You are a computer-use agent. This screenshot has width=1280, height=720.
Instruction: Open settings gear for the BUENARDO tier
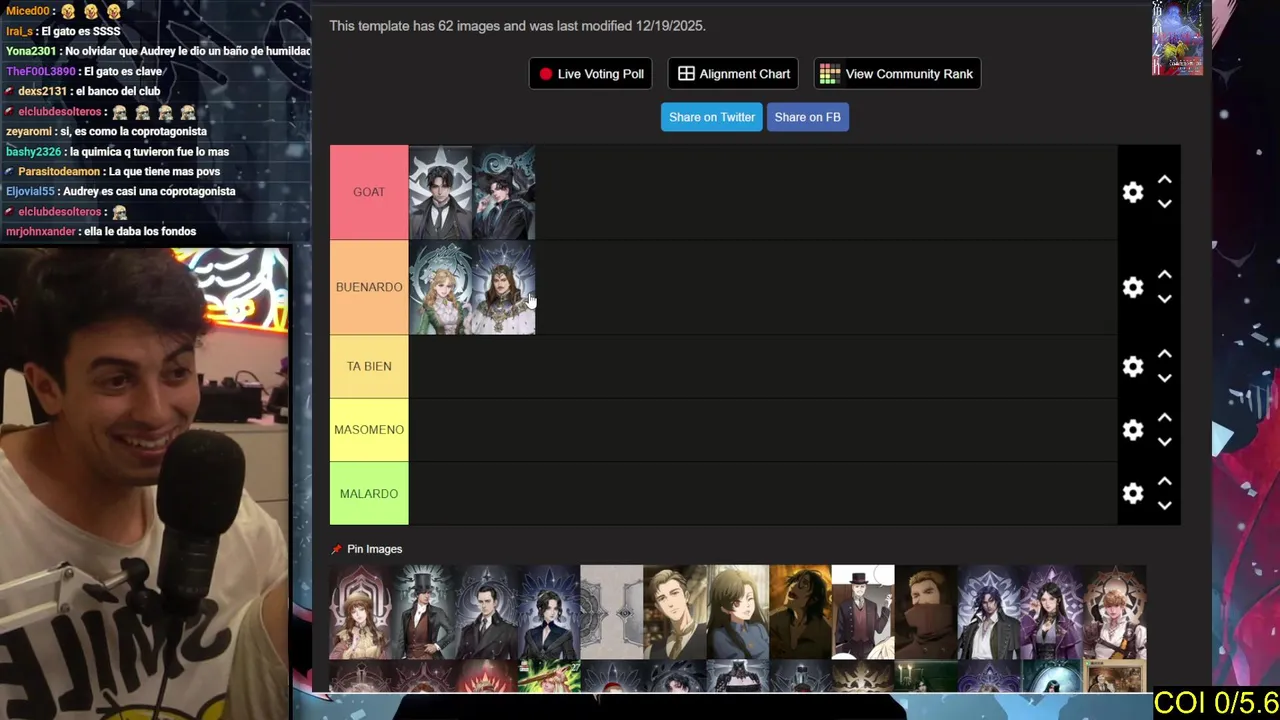[1132, 287]
